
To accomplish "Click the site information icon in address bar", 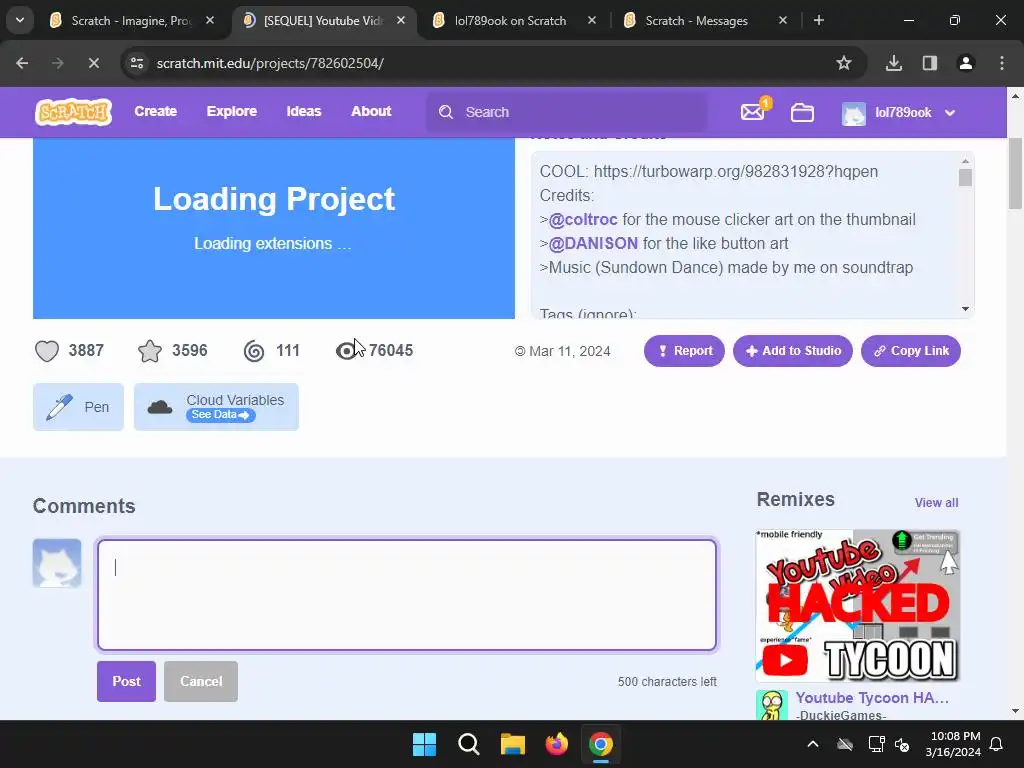I will [137, 63].
